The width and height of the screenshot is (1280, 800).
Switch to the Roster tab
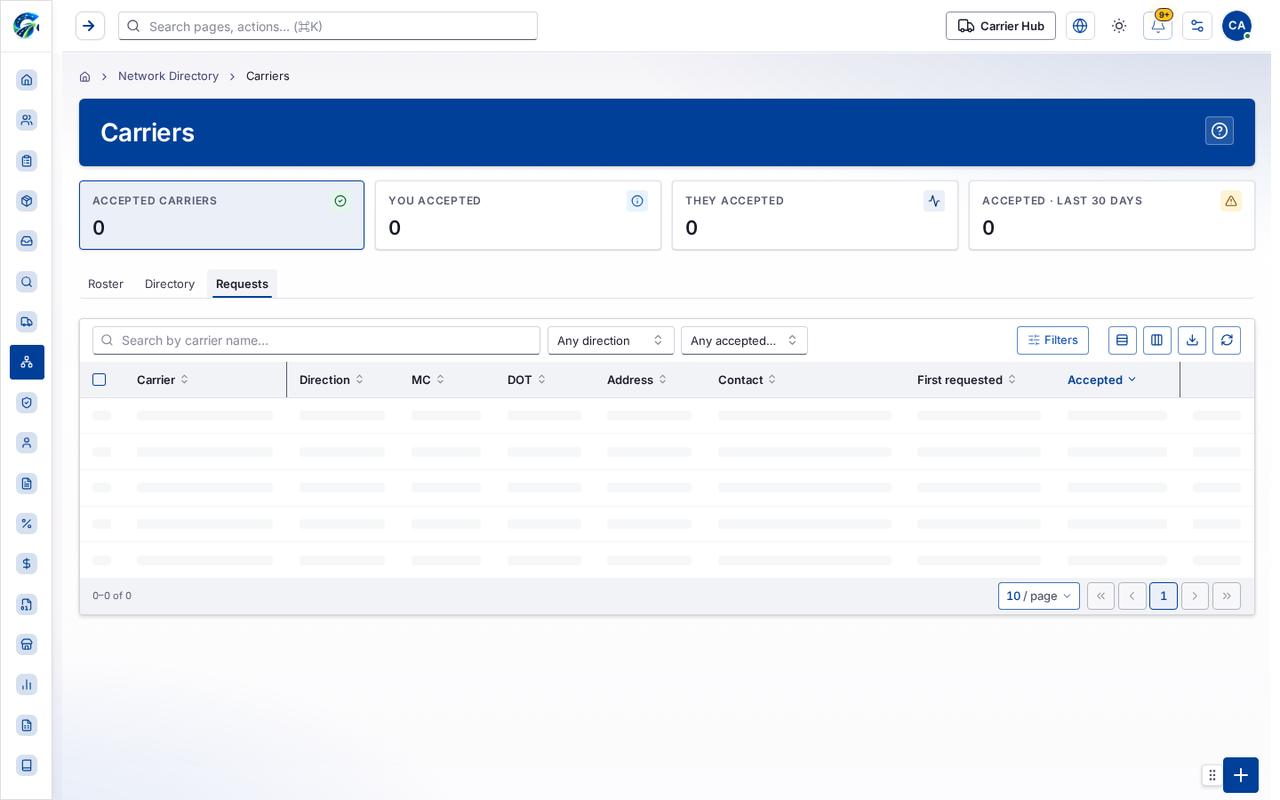pyautogui.click(x=106, y=284)
